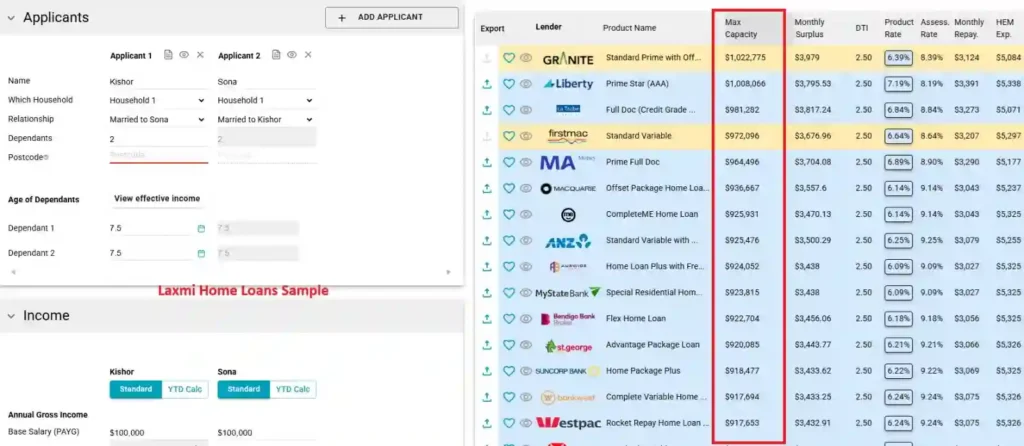Export the MA Prime Full Doc row

[x=487, y=162]
